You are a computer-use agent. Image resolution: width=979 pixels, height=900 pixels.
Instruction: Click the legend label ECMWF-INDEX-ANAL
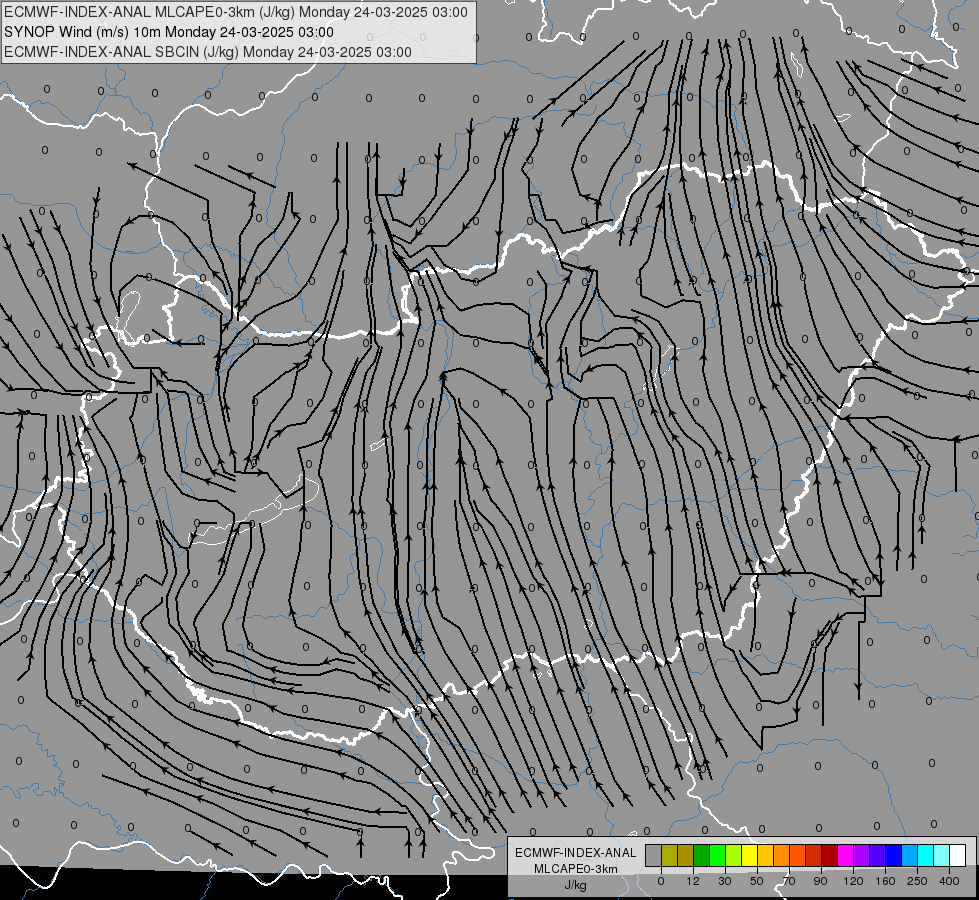576,853
